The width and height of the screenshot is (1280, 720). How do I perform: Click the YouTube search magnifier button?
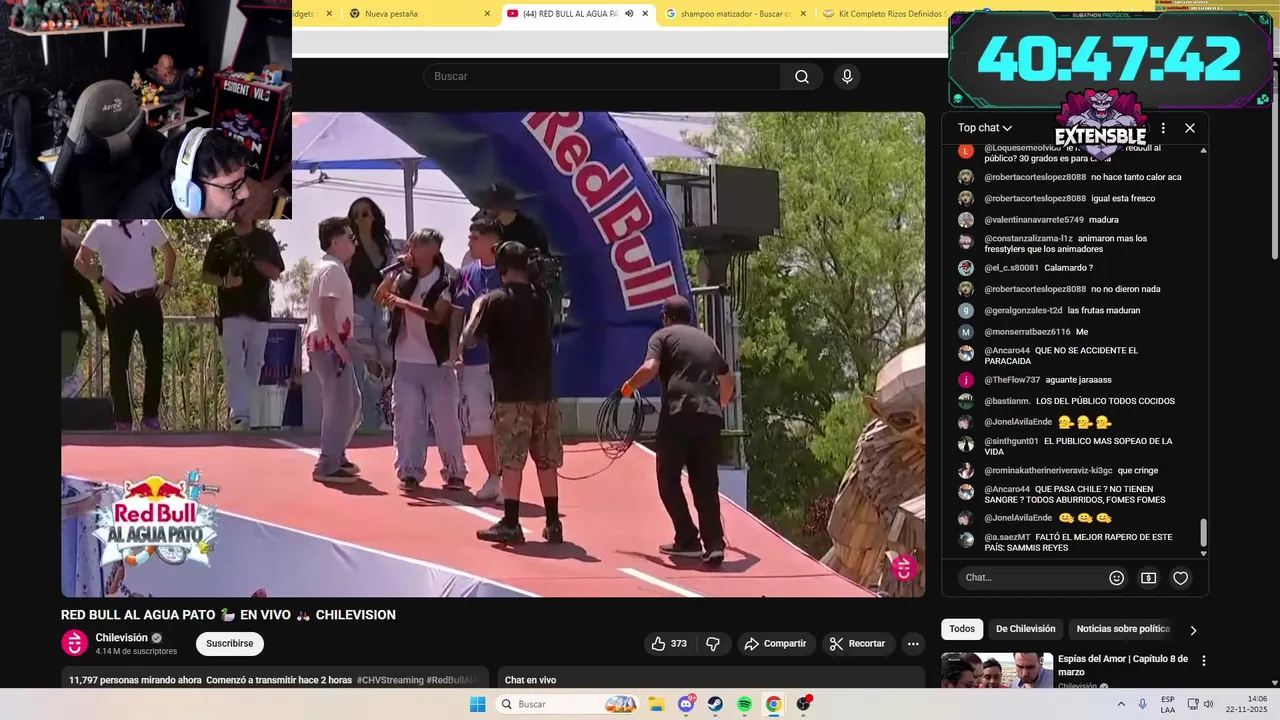click(x=801, y=77)
